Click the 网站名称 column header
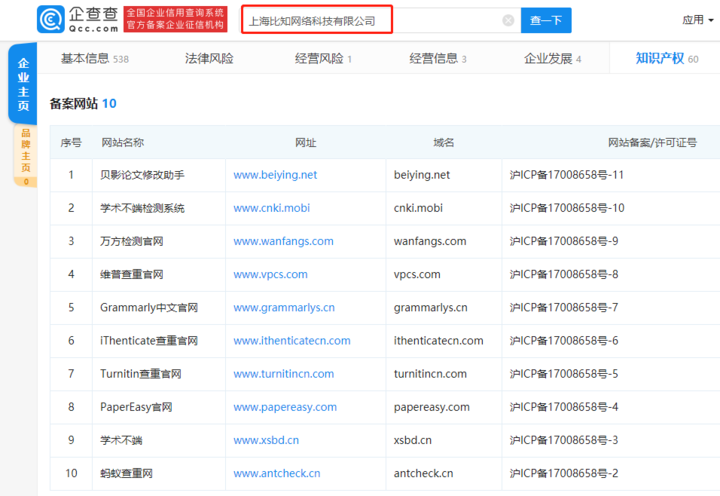 tap(123, 142)
